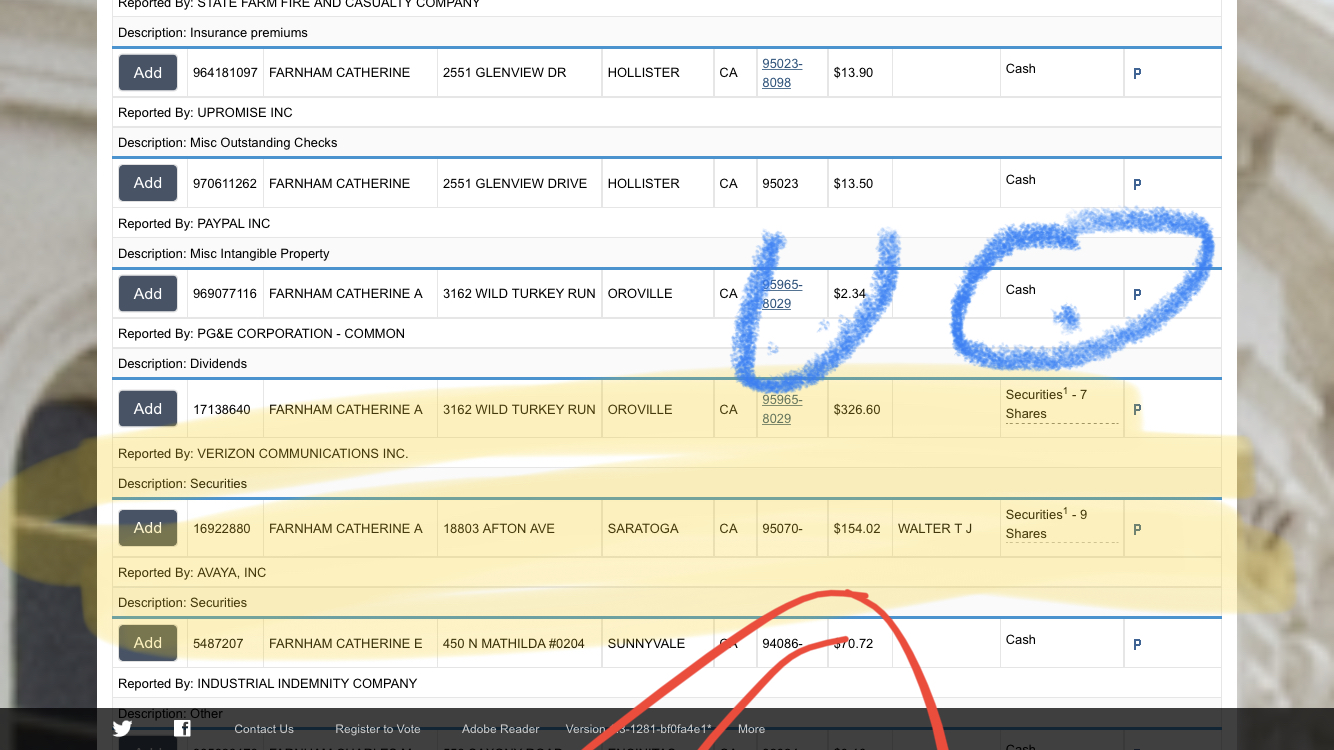1334x750 pixels.
Task: Select the property ID '964181097'
Action: click(225, 73)
